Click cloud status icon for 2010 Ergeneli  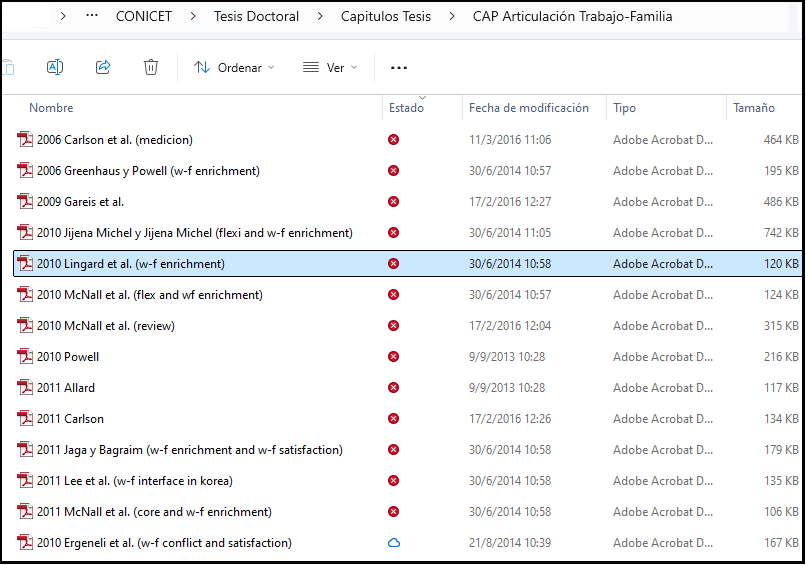click(393, 543)
